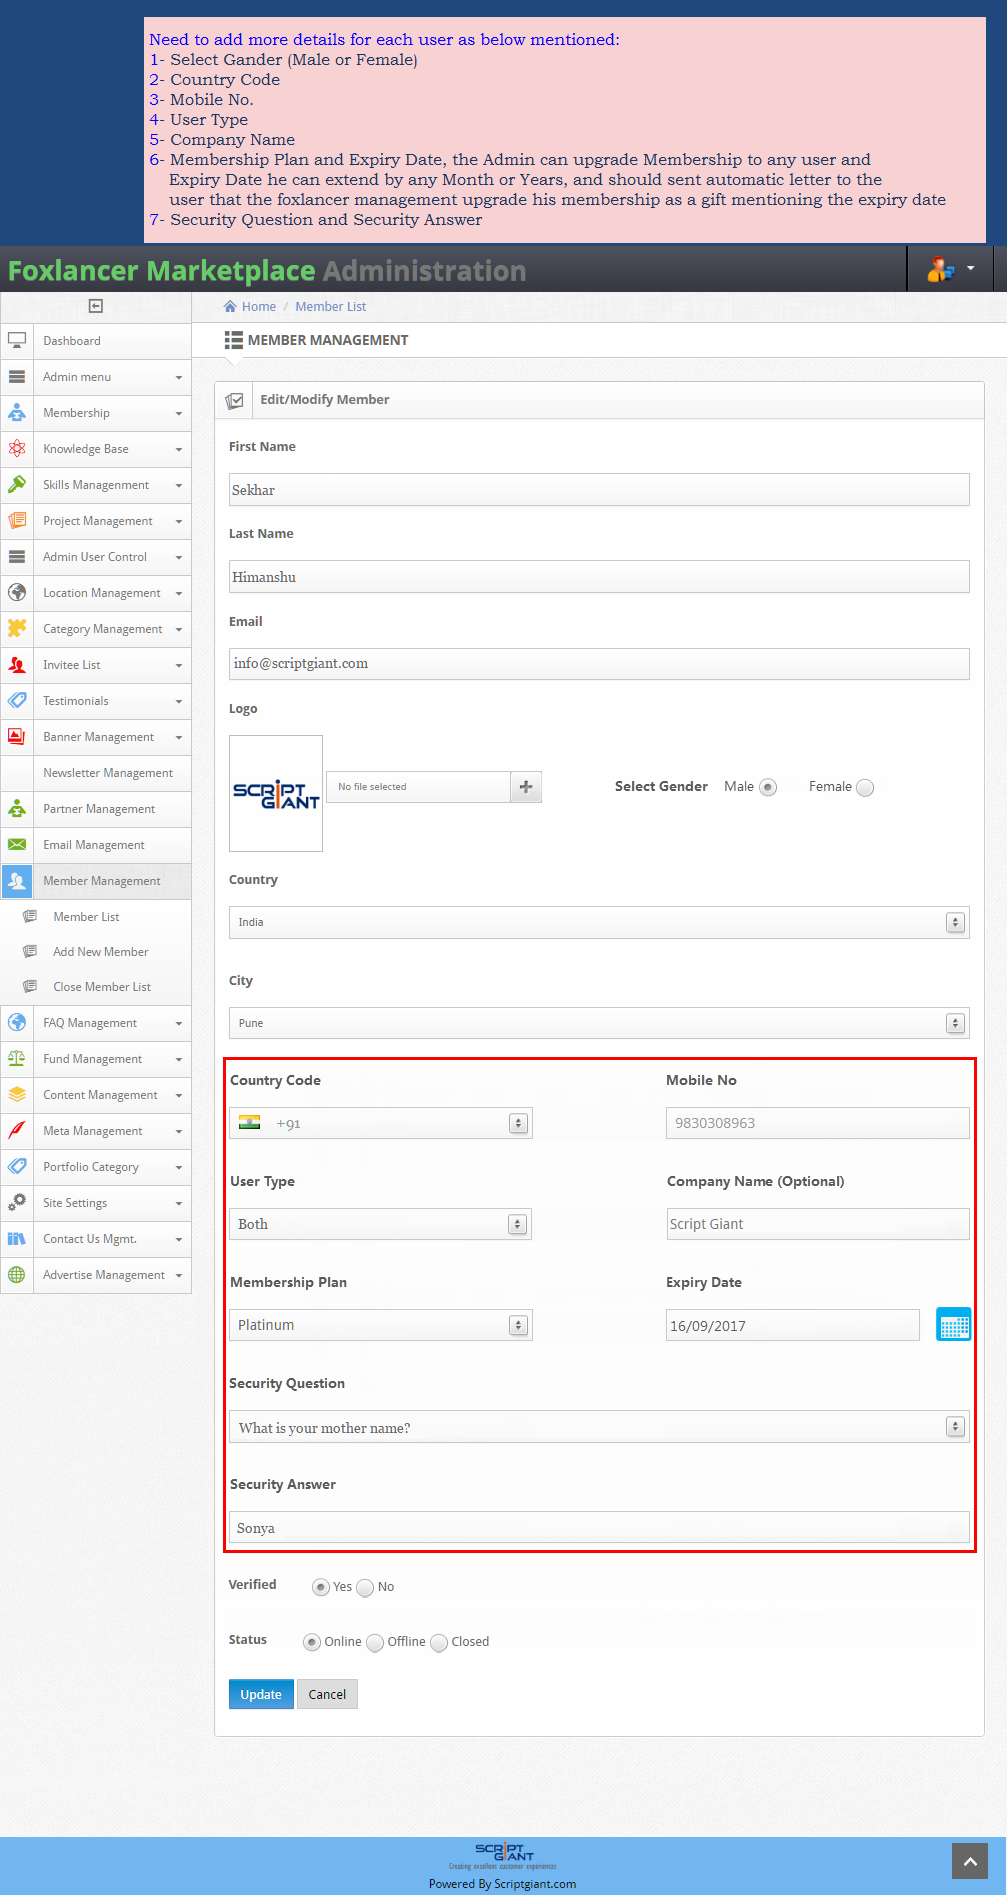Image resolution: width=1007 pixels, height=1895 pixels.
Task: Click the Knowledge Base atom icon
Action: point(17,449)
